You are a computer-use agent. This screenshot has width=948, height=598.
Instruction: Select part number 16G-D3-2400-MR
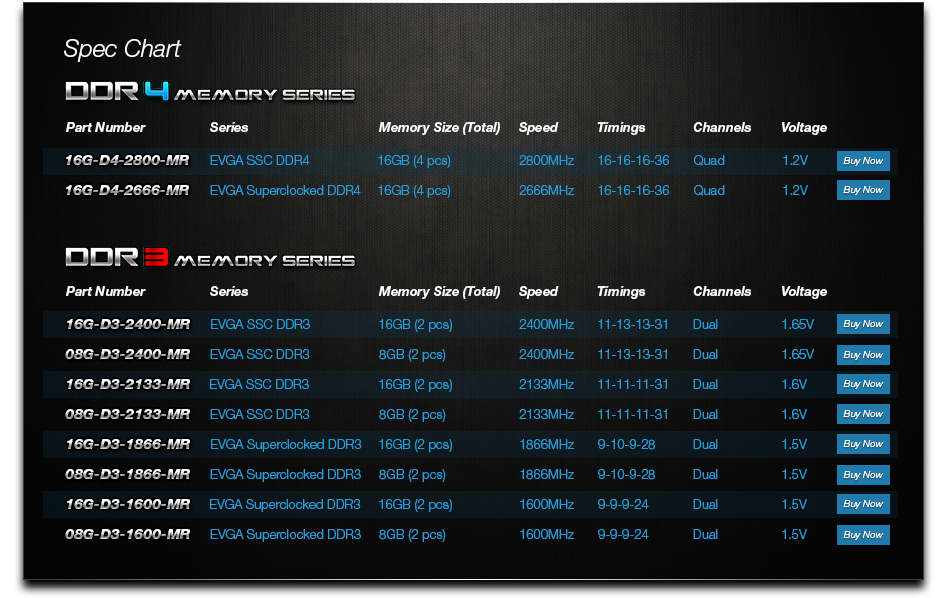tap(128, 324)
